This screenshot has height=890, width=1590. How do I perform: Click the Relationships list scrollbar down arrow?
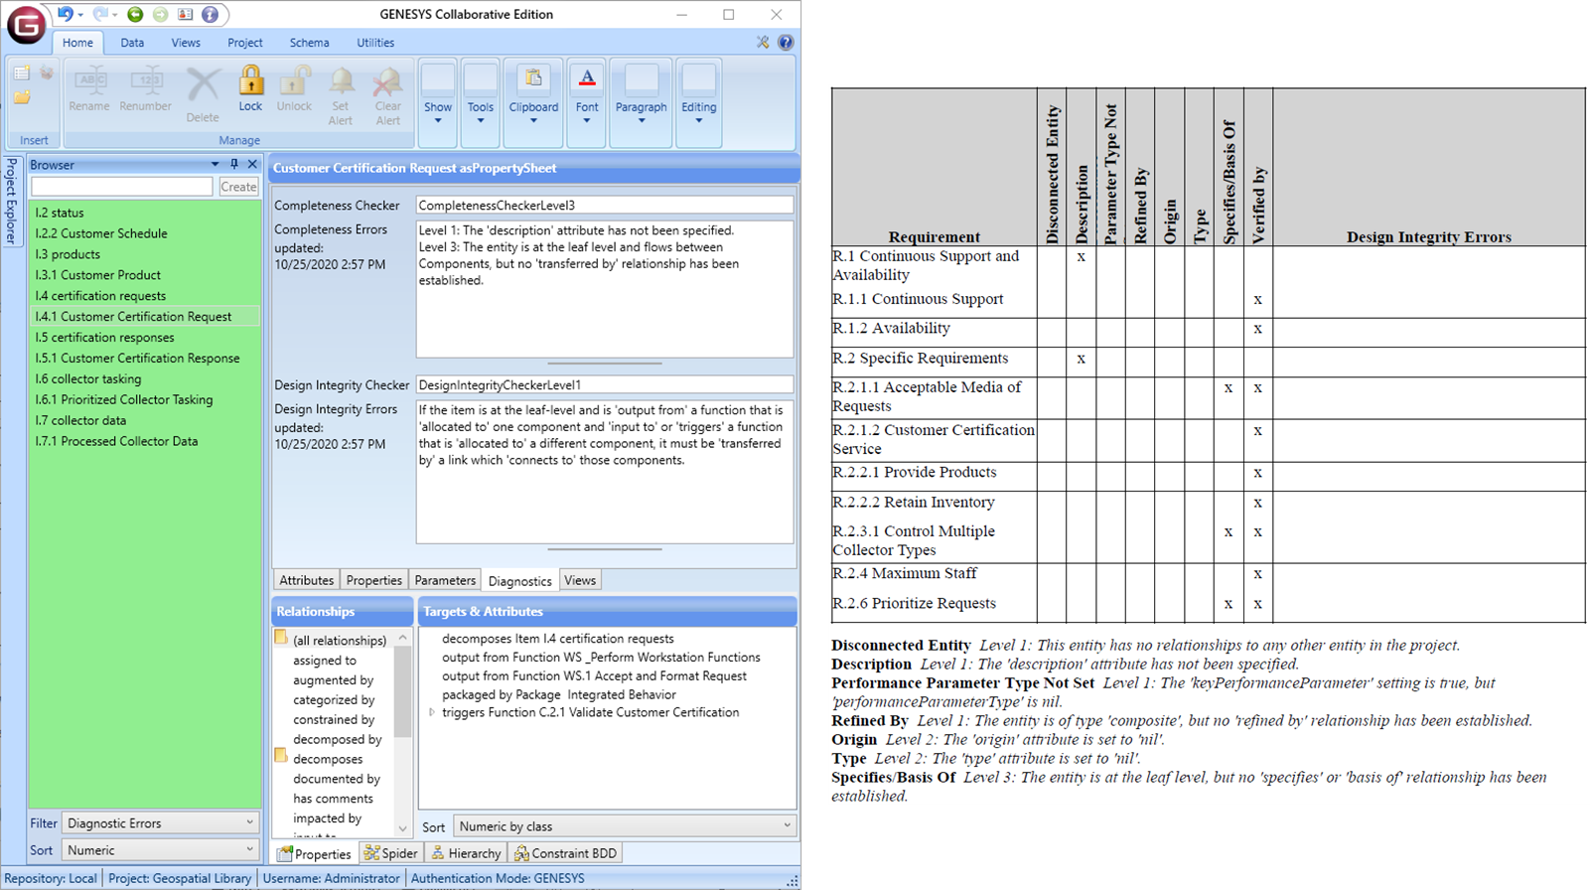[x=403, y=828]
